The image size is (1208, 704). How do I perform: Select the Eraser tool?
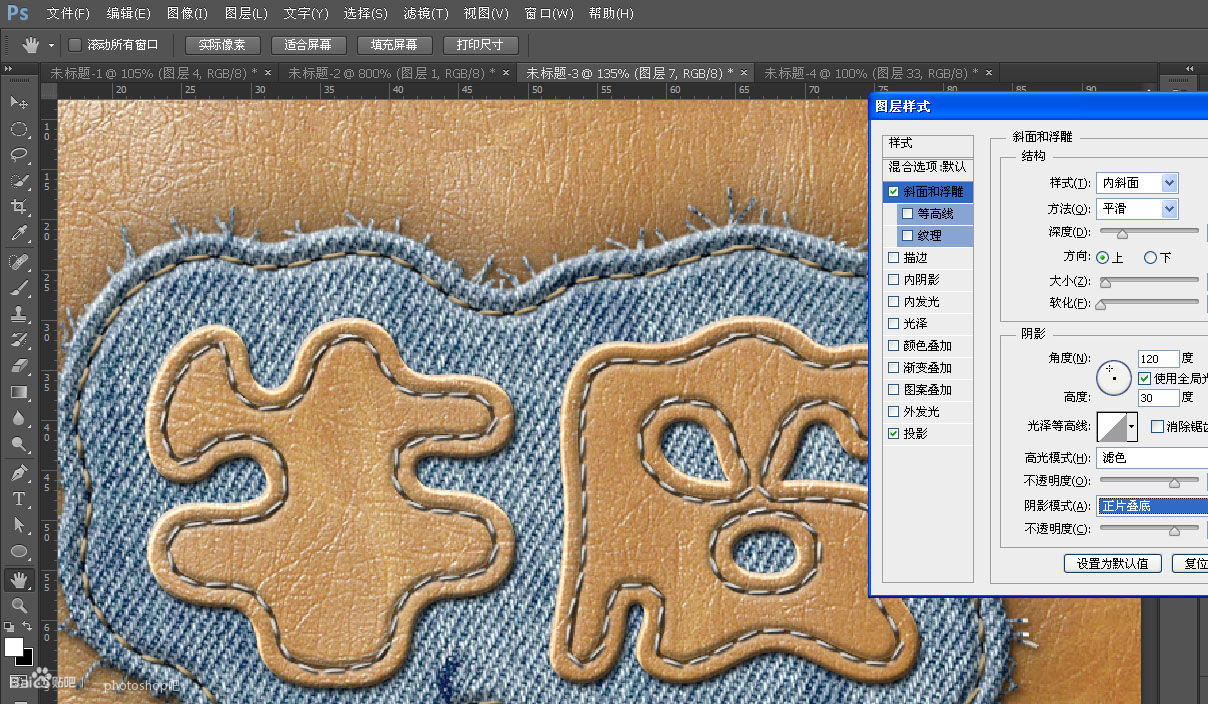tap(18, 366)
